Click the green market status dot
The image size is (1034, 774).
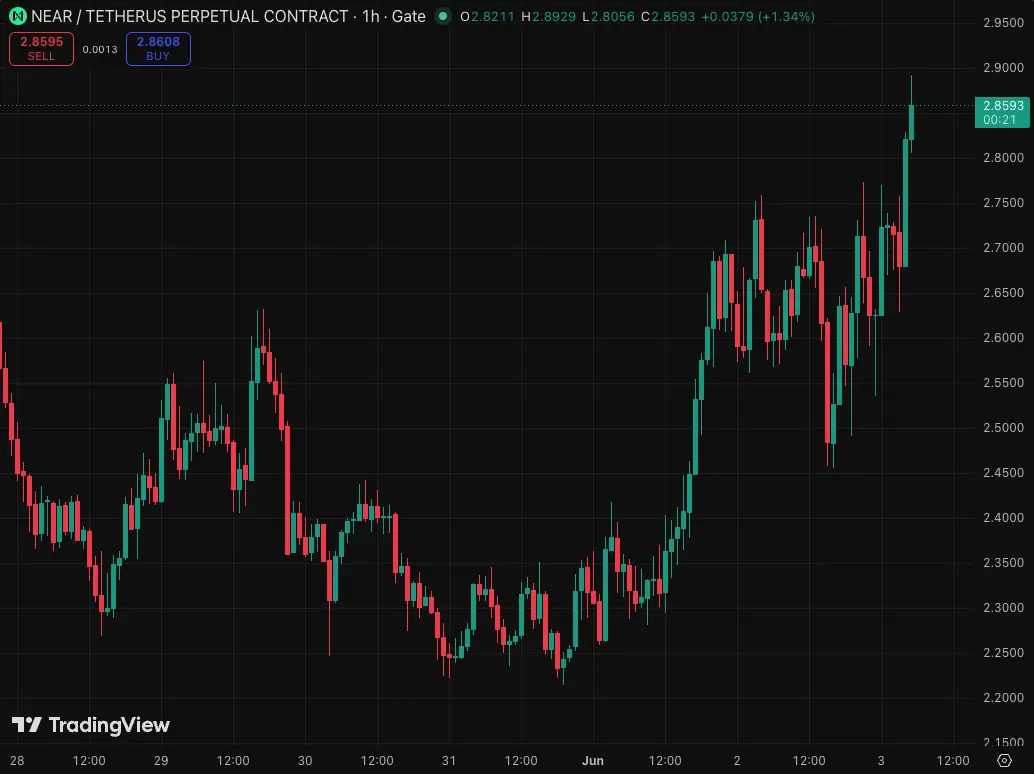click(444, 16)
